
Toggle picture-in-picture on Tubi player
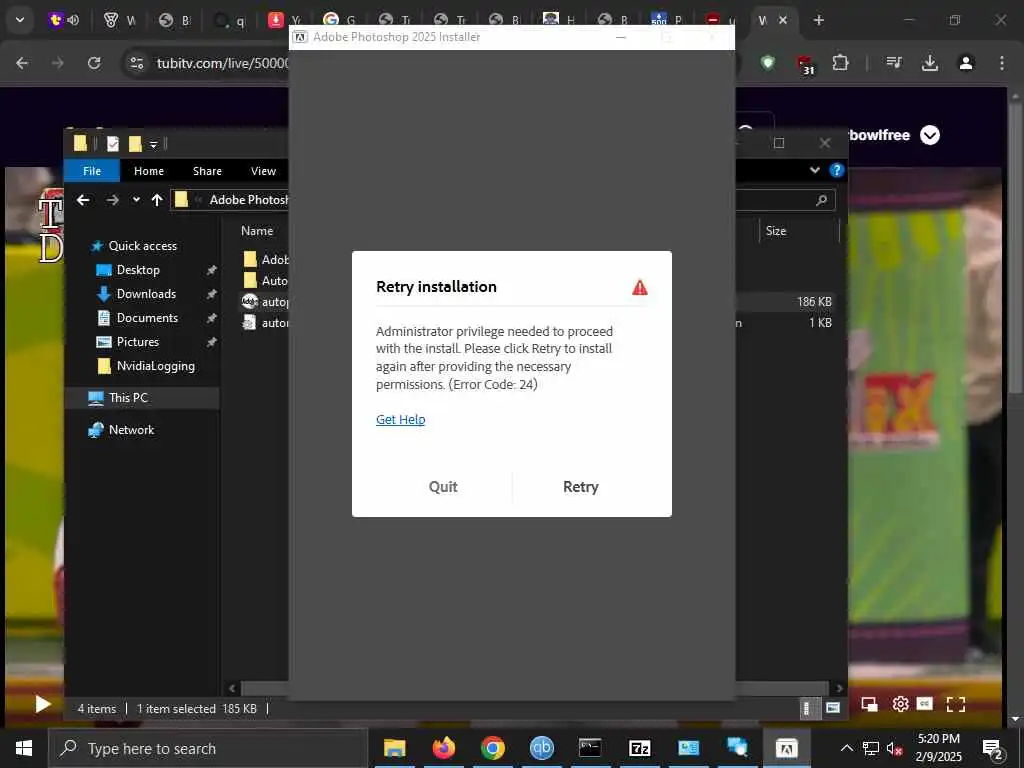tap(869, 704)
